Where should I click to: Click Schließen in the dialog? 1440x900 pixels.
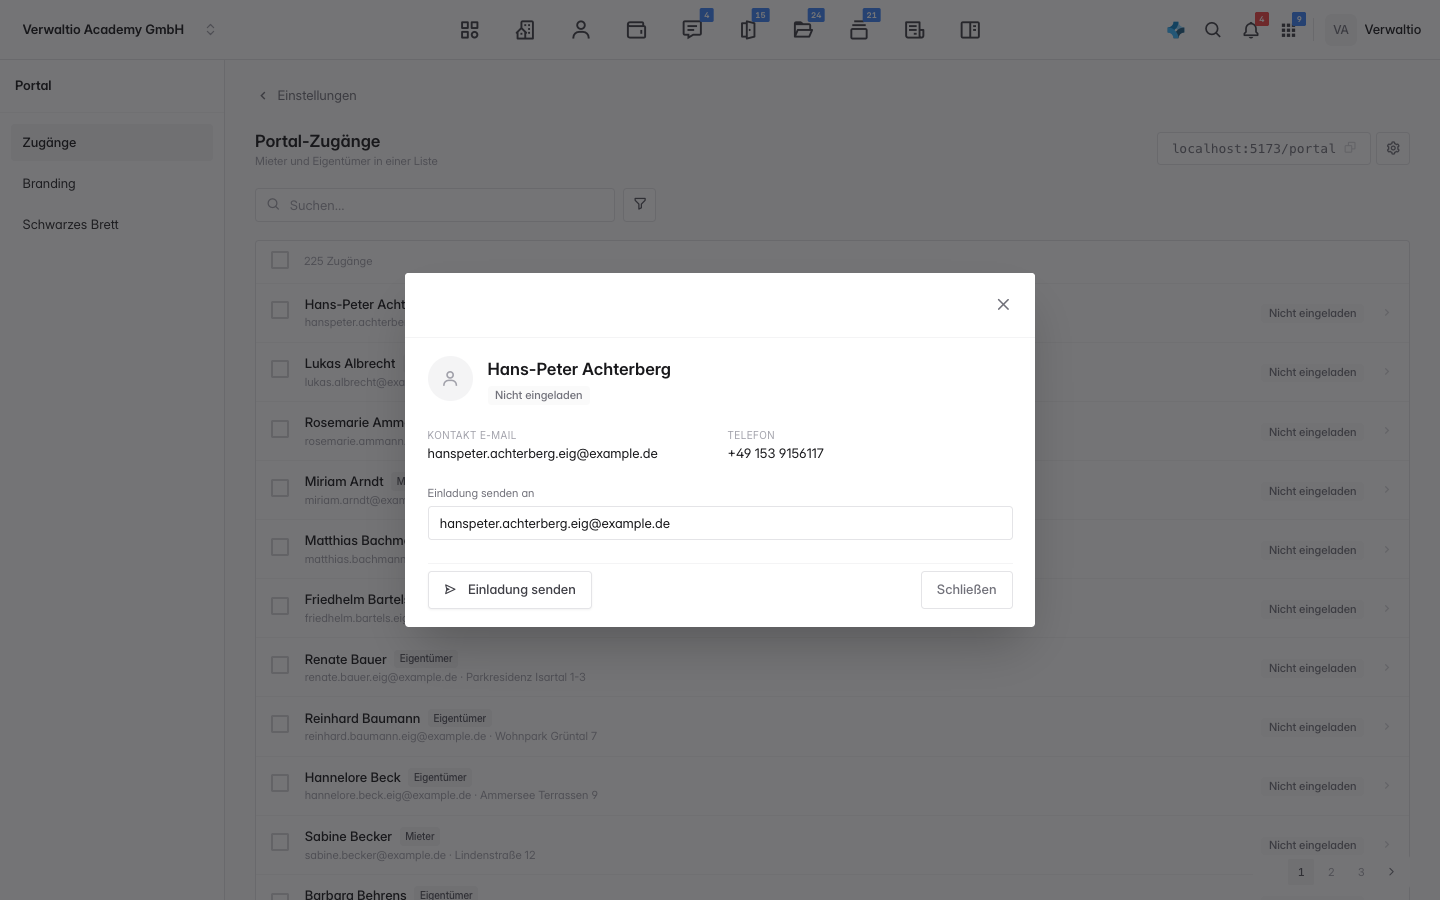pyautogui.click(x=966, y=590)
